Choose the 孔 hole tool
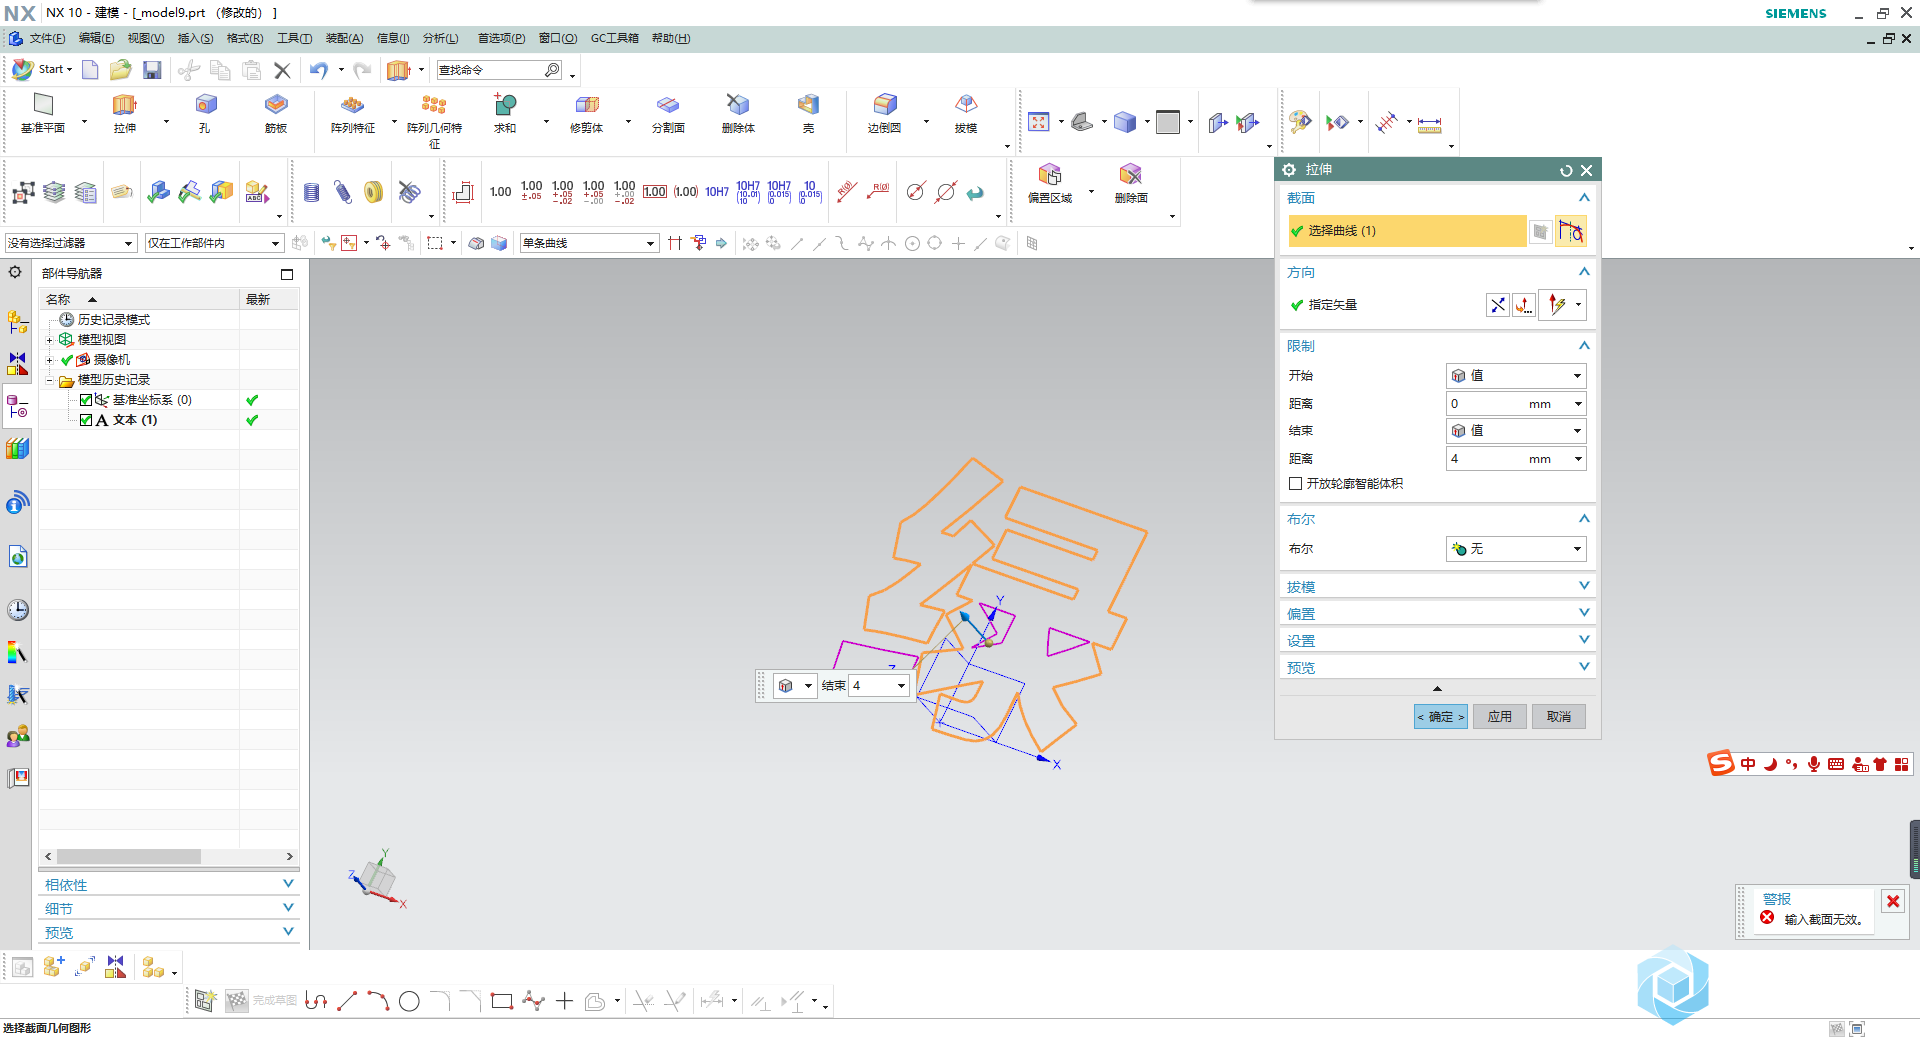1920x1039 pixels. pos(205,113)
